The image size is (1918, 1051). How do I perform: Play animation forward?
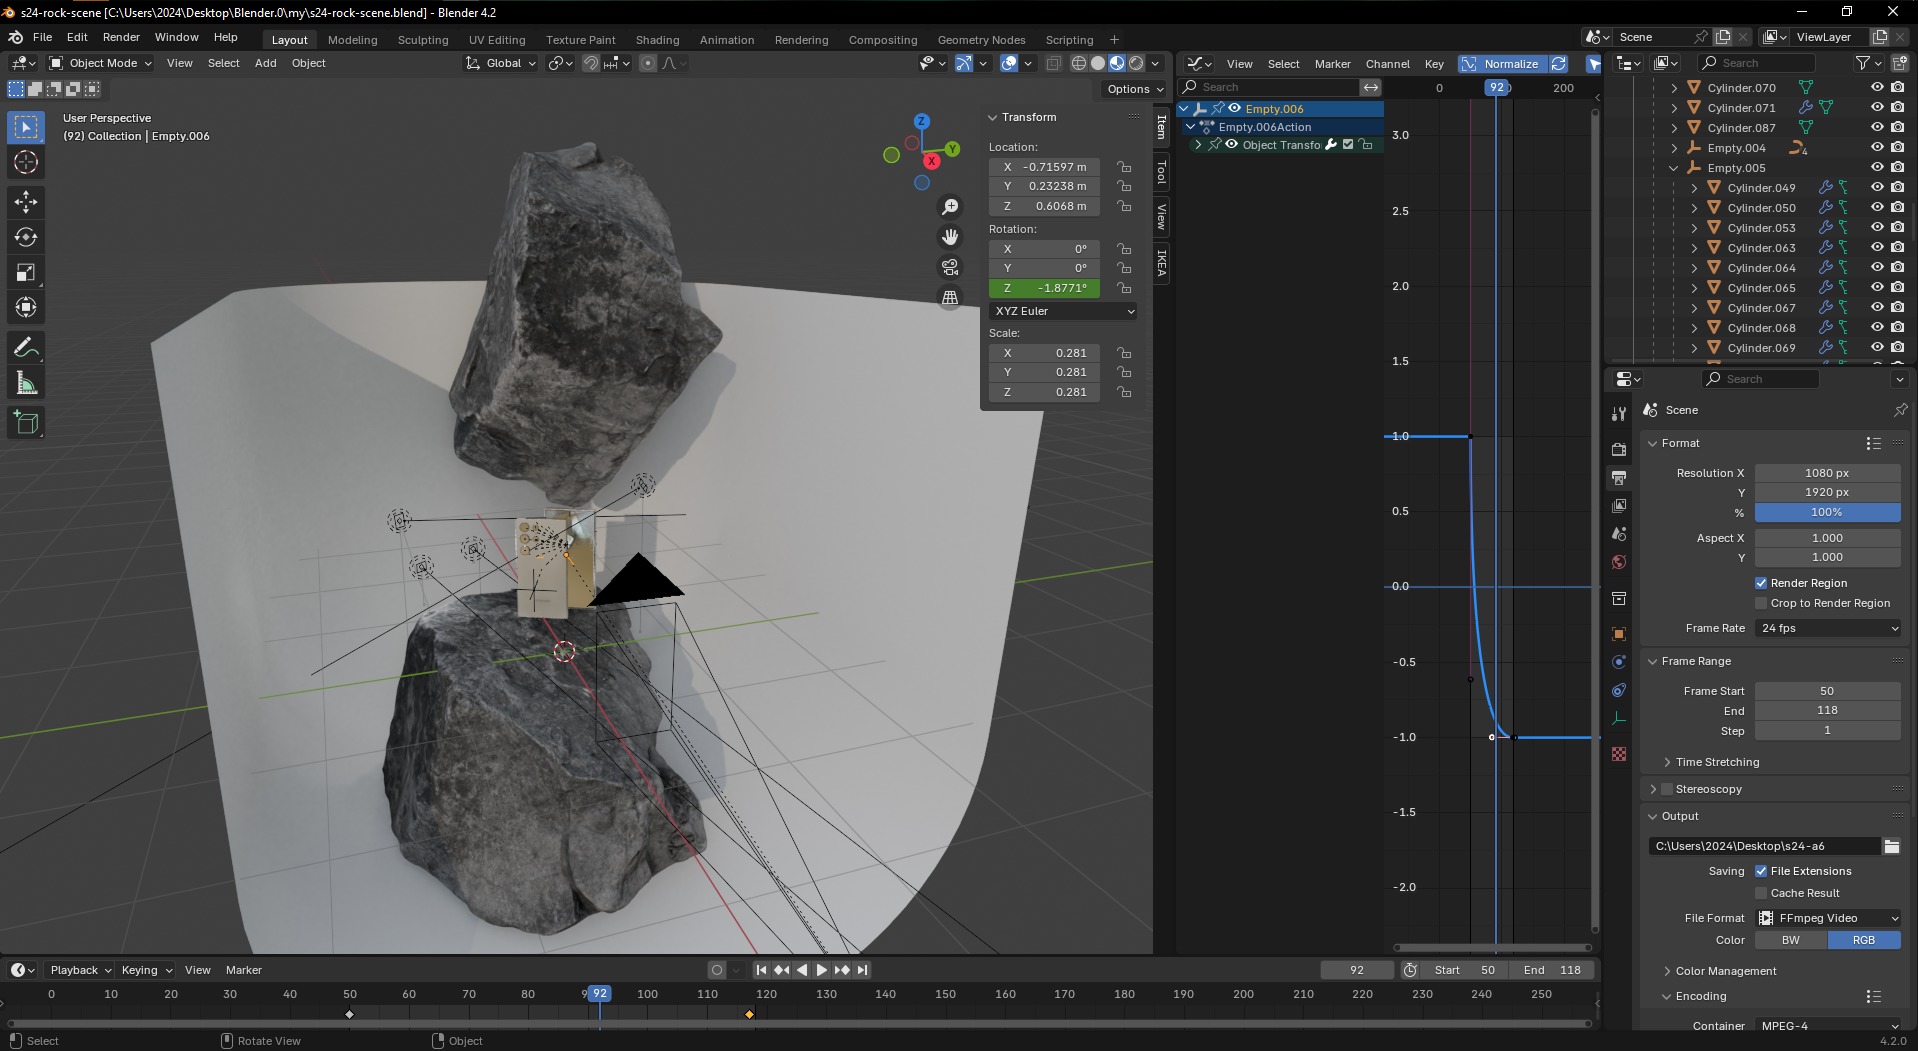click(822, 970)
